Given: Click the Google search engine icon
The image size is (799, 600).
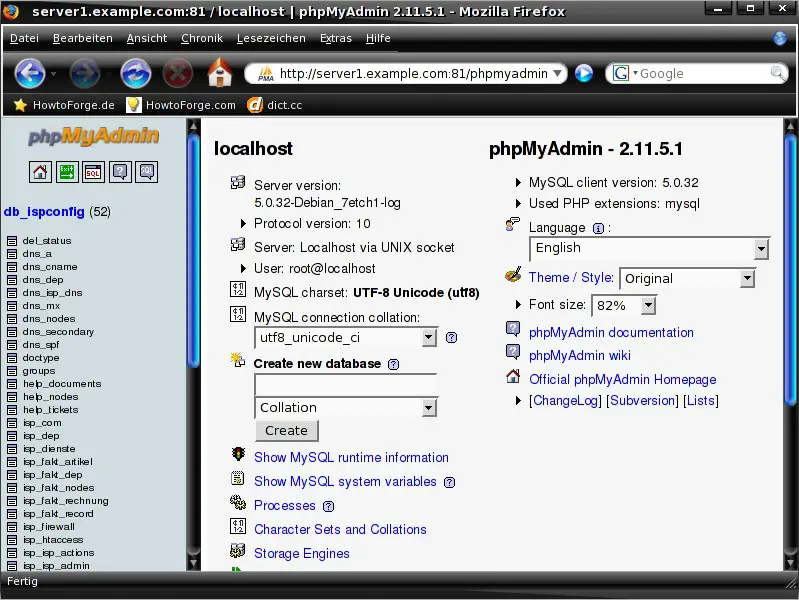Looking at the screenshot, I should coord(620,73).
